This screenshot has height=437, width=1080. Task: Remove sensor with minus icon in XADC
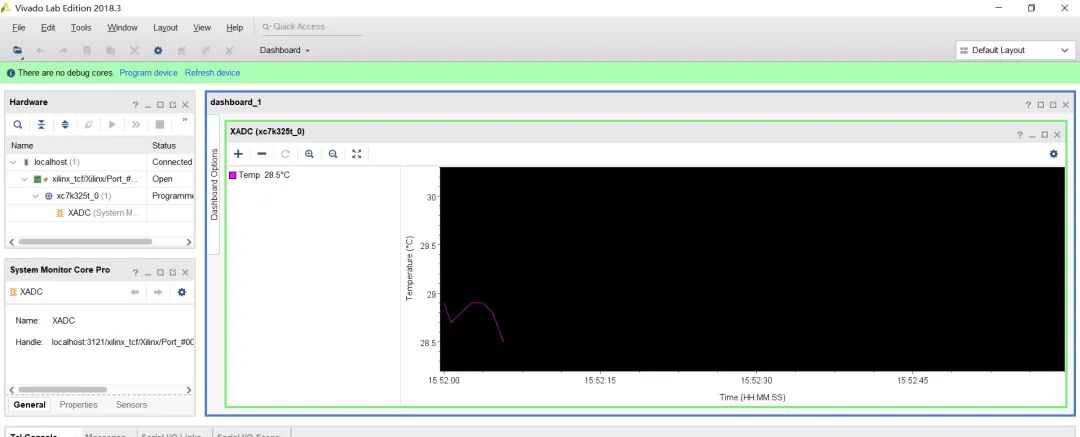click(262, 154)
